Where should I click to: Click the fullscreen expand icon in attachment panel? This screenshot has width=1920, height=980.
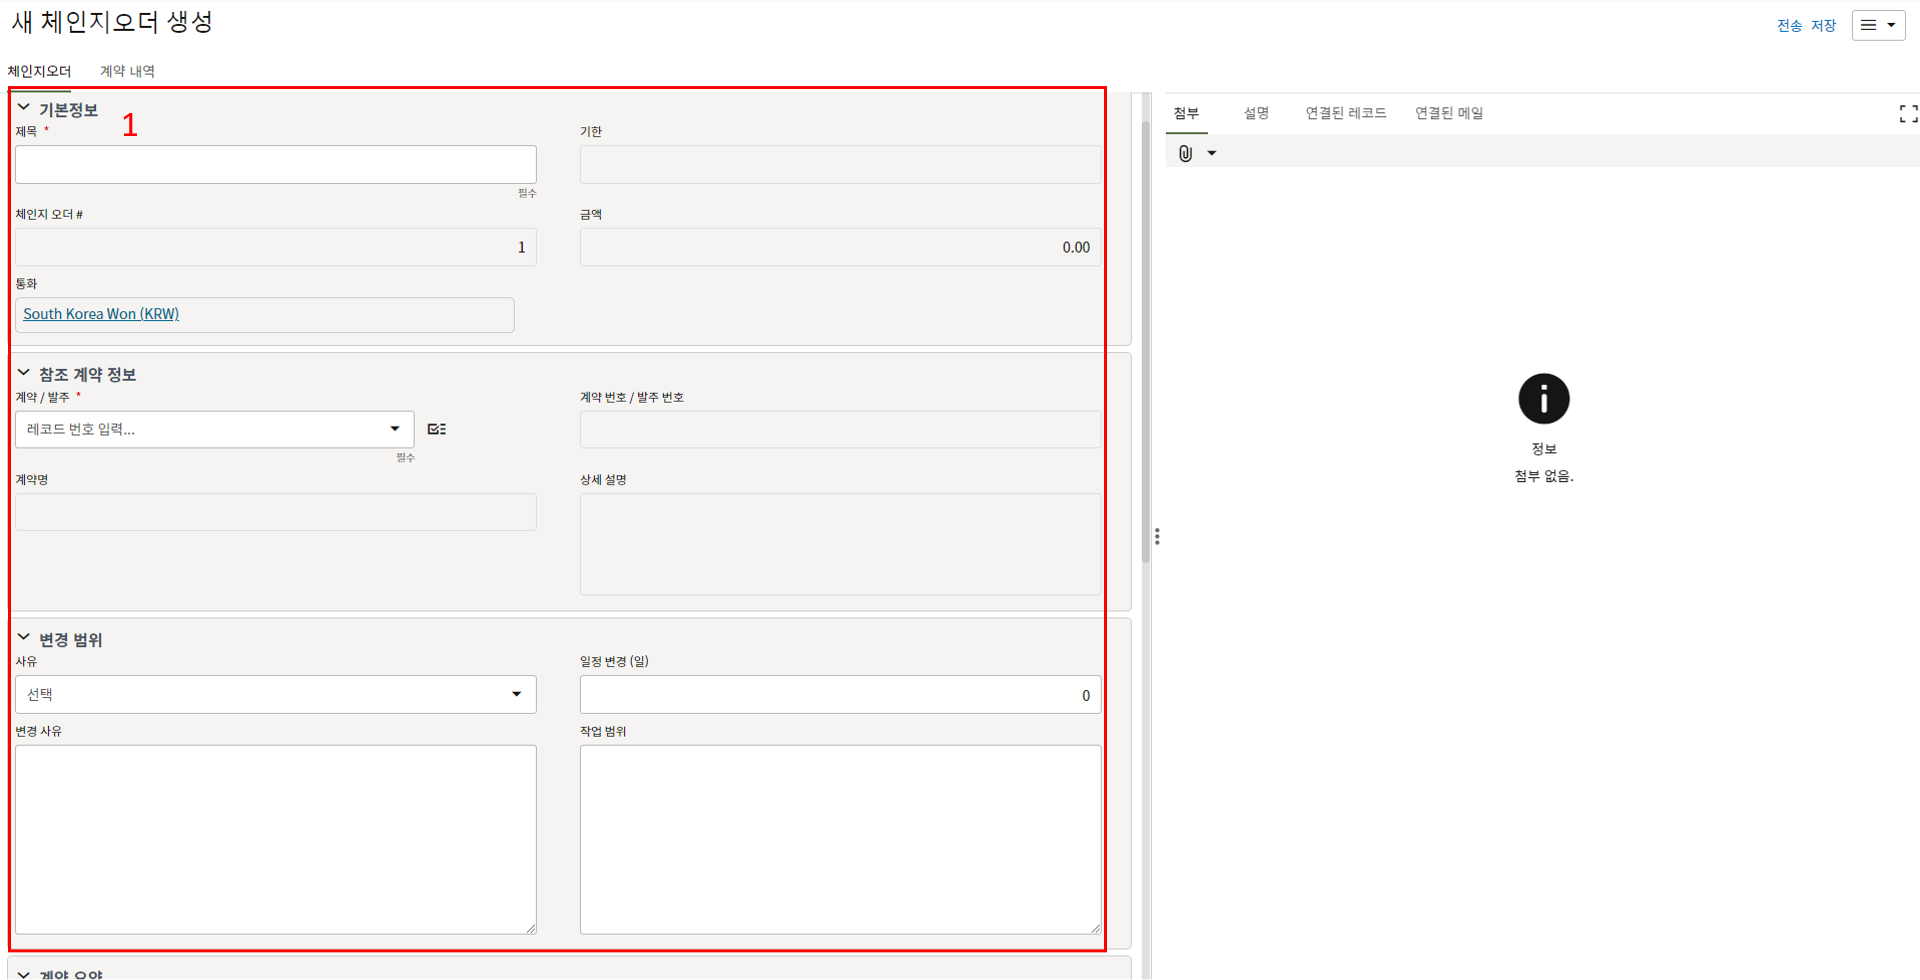tap(1908, 114)
